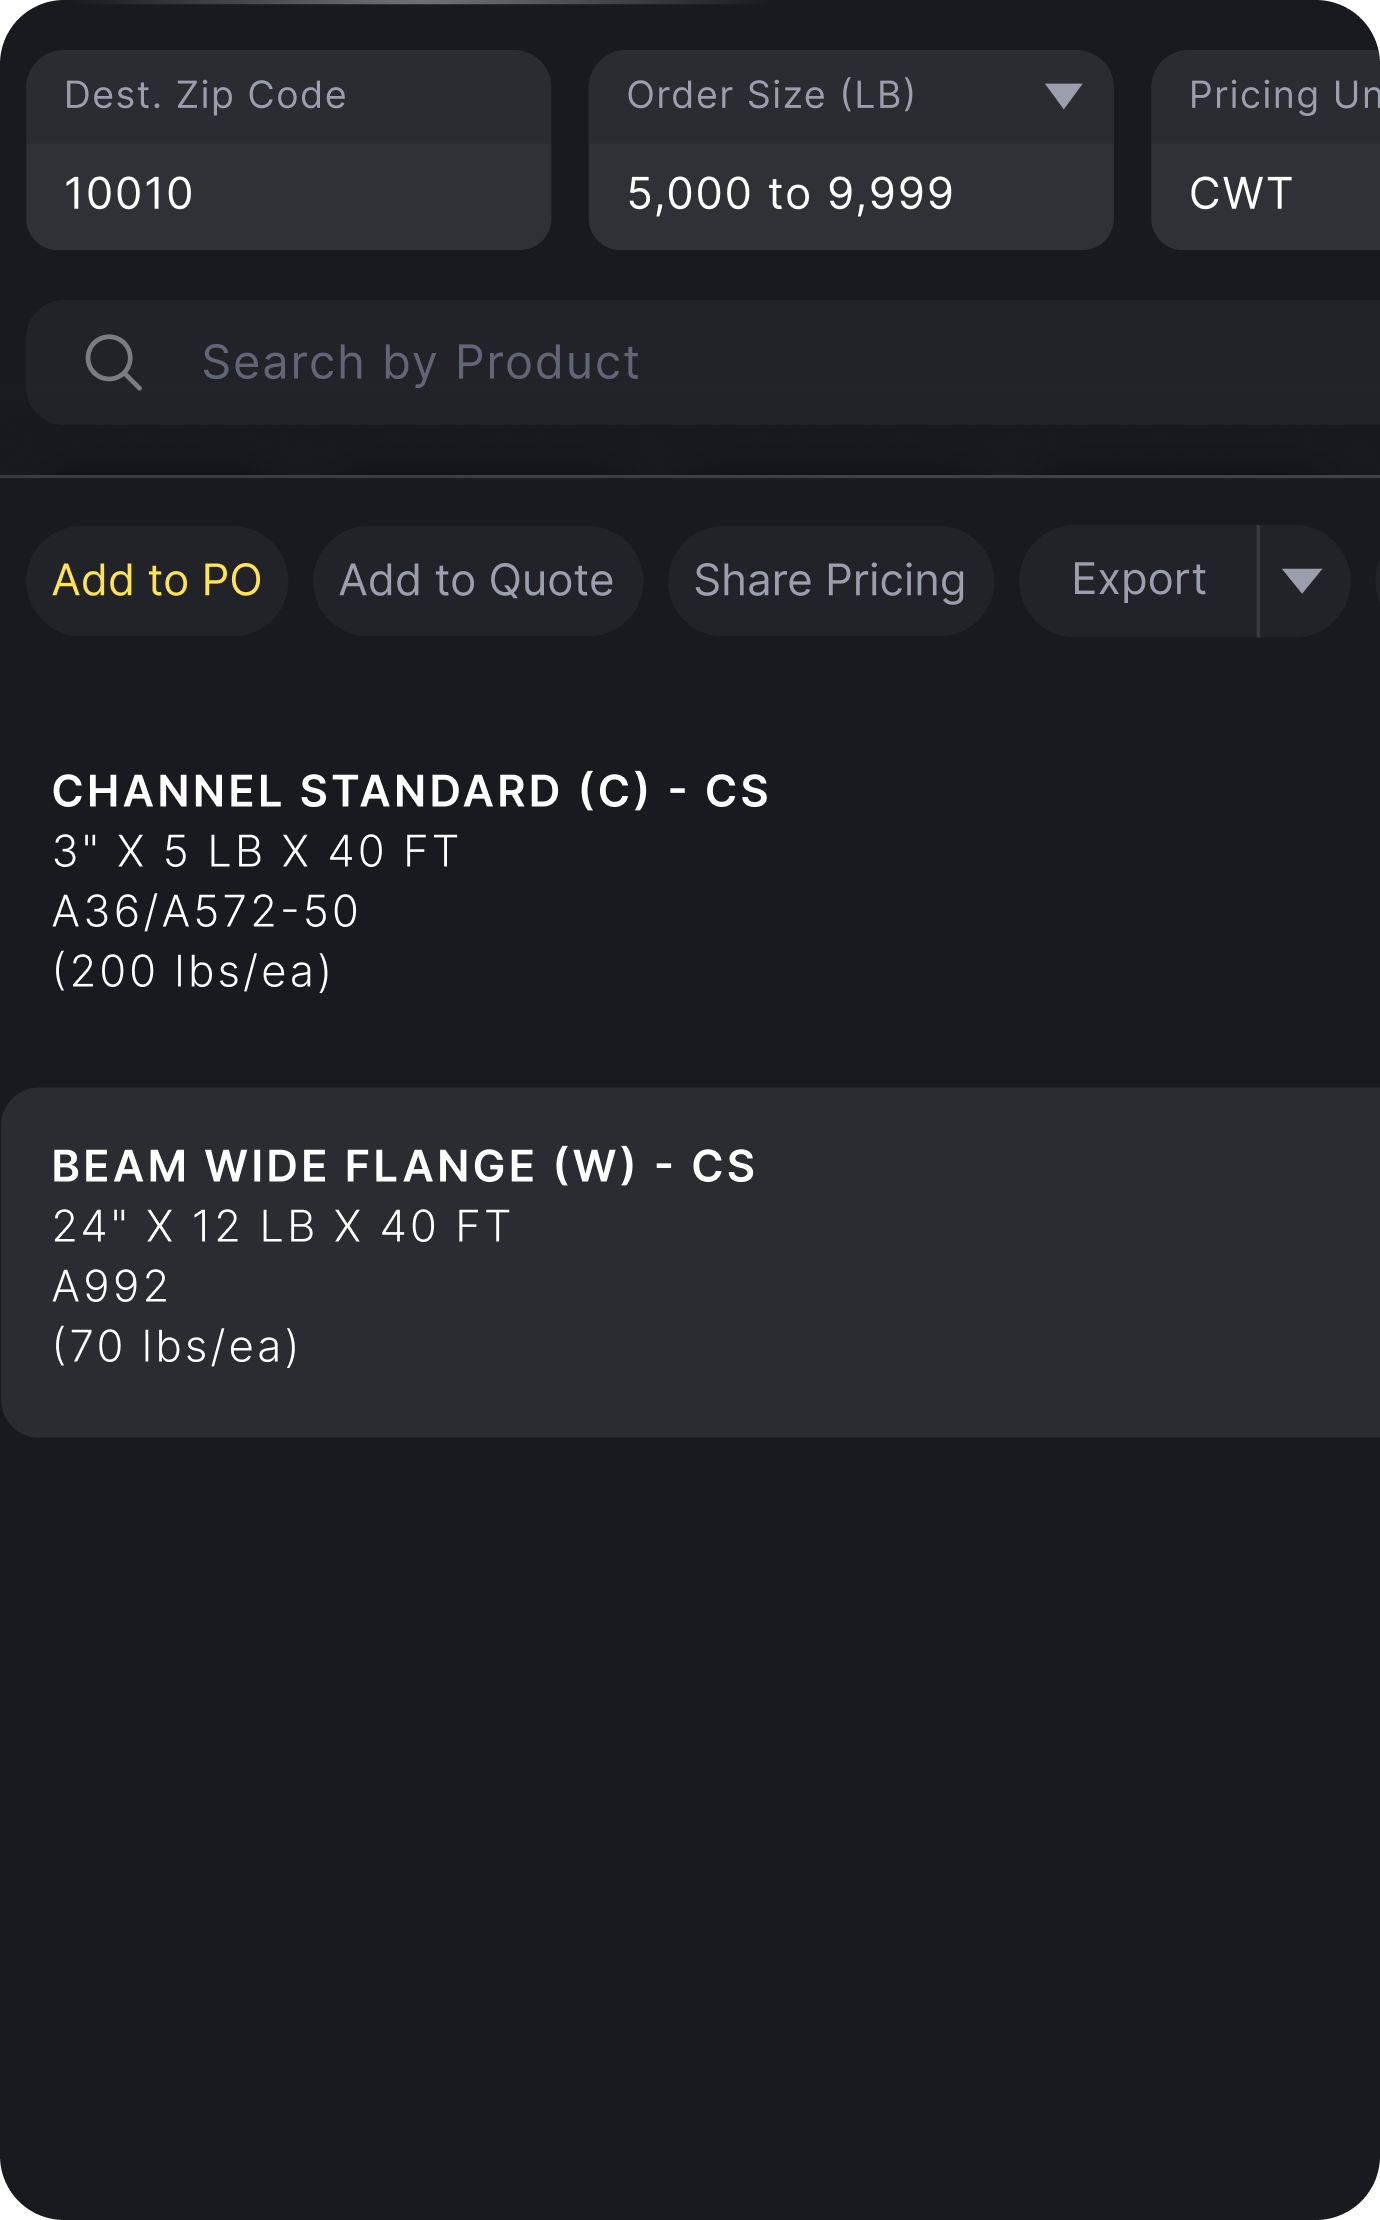Click the 5,000 to 9,999 order size value
The width and height of the screenshot is (1380, 2220).
pos(790,194)
